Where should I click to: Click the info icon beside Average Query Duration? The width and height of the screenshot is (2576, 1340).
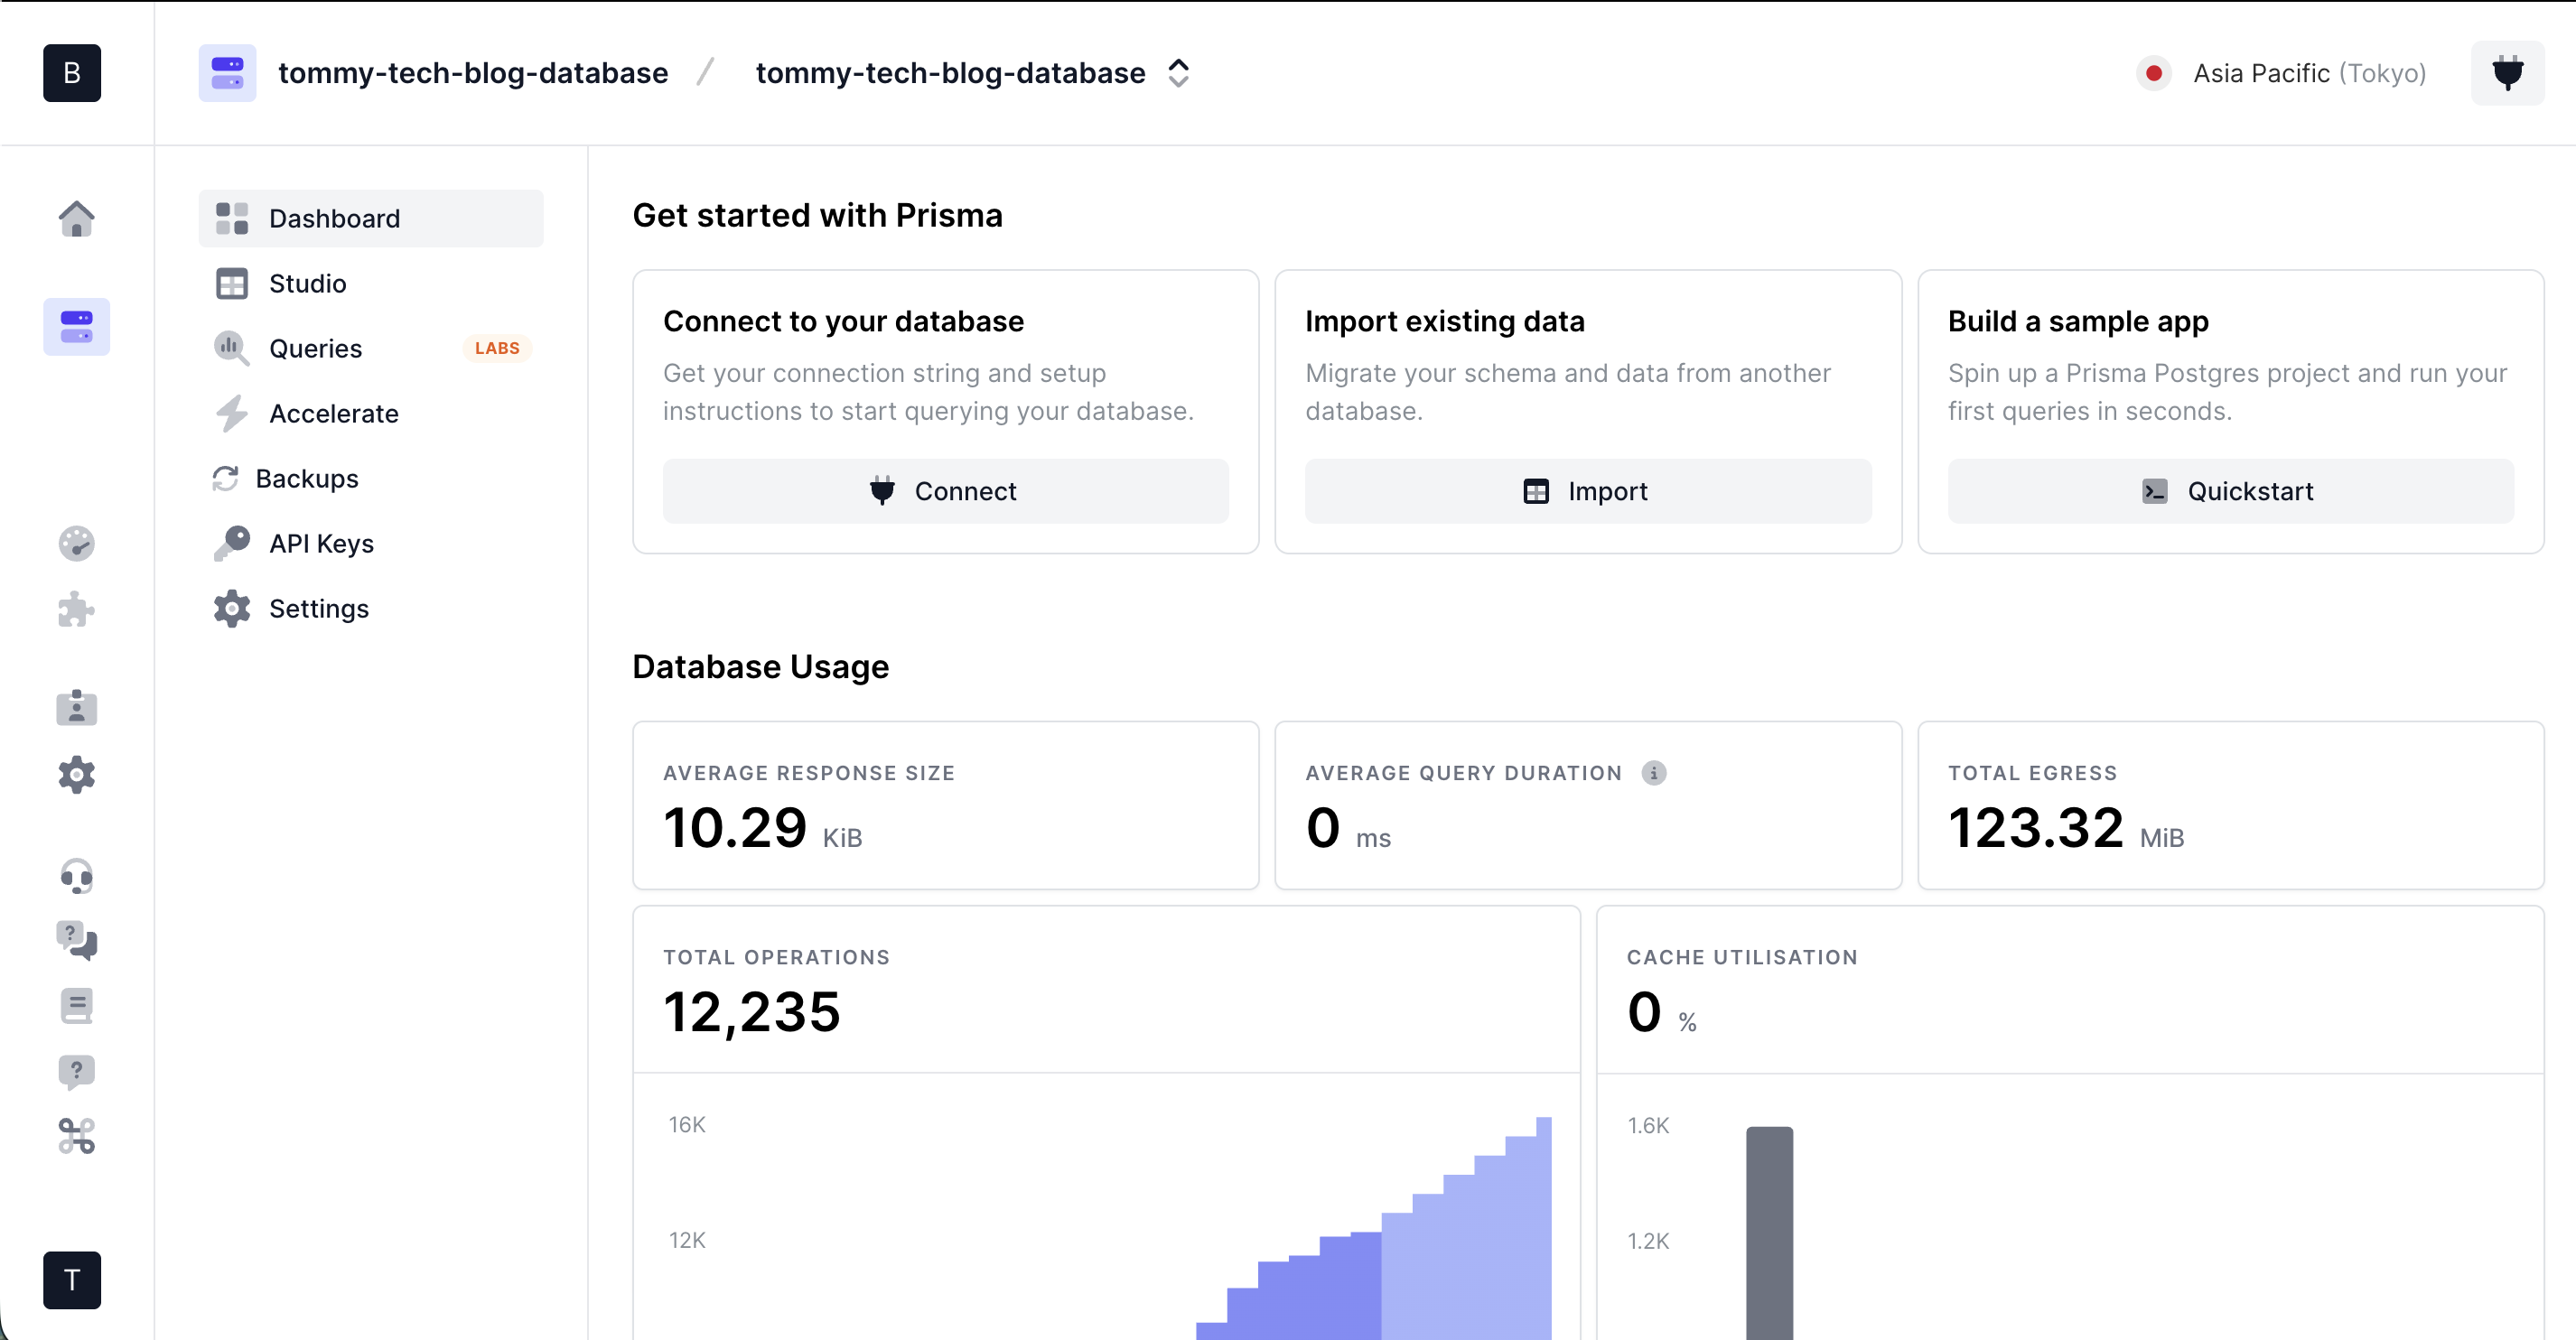point(1654,773)
